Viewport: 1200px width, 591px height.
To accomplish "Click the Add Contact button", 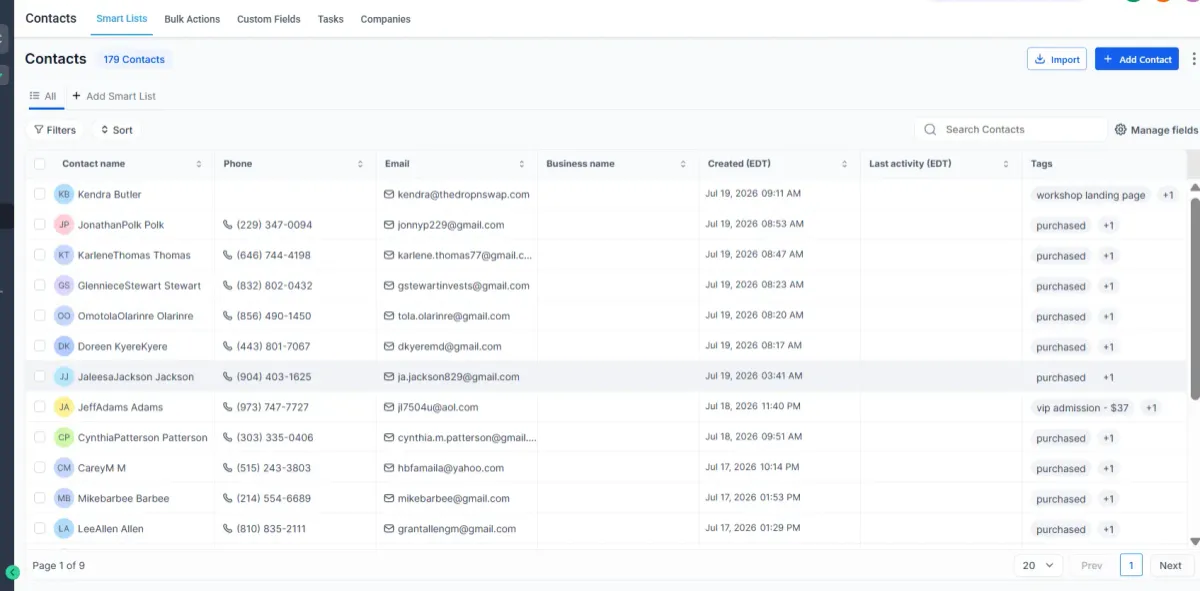I will pyautogui.click(x=1137, y=59).
